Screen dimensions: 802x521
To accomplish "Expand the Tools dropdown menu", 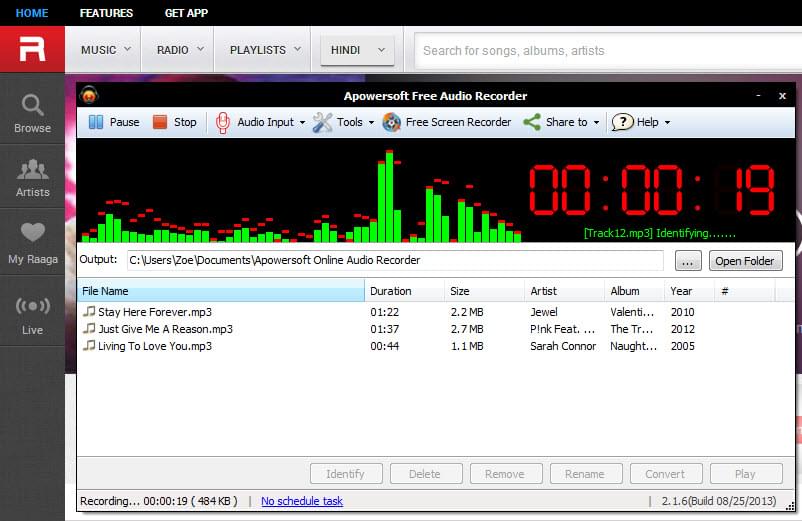I will pyautogui.click(x=343, y=122).
